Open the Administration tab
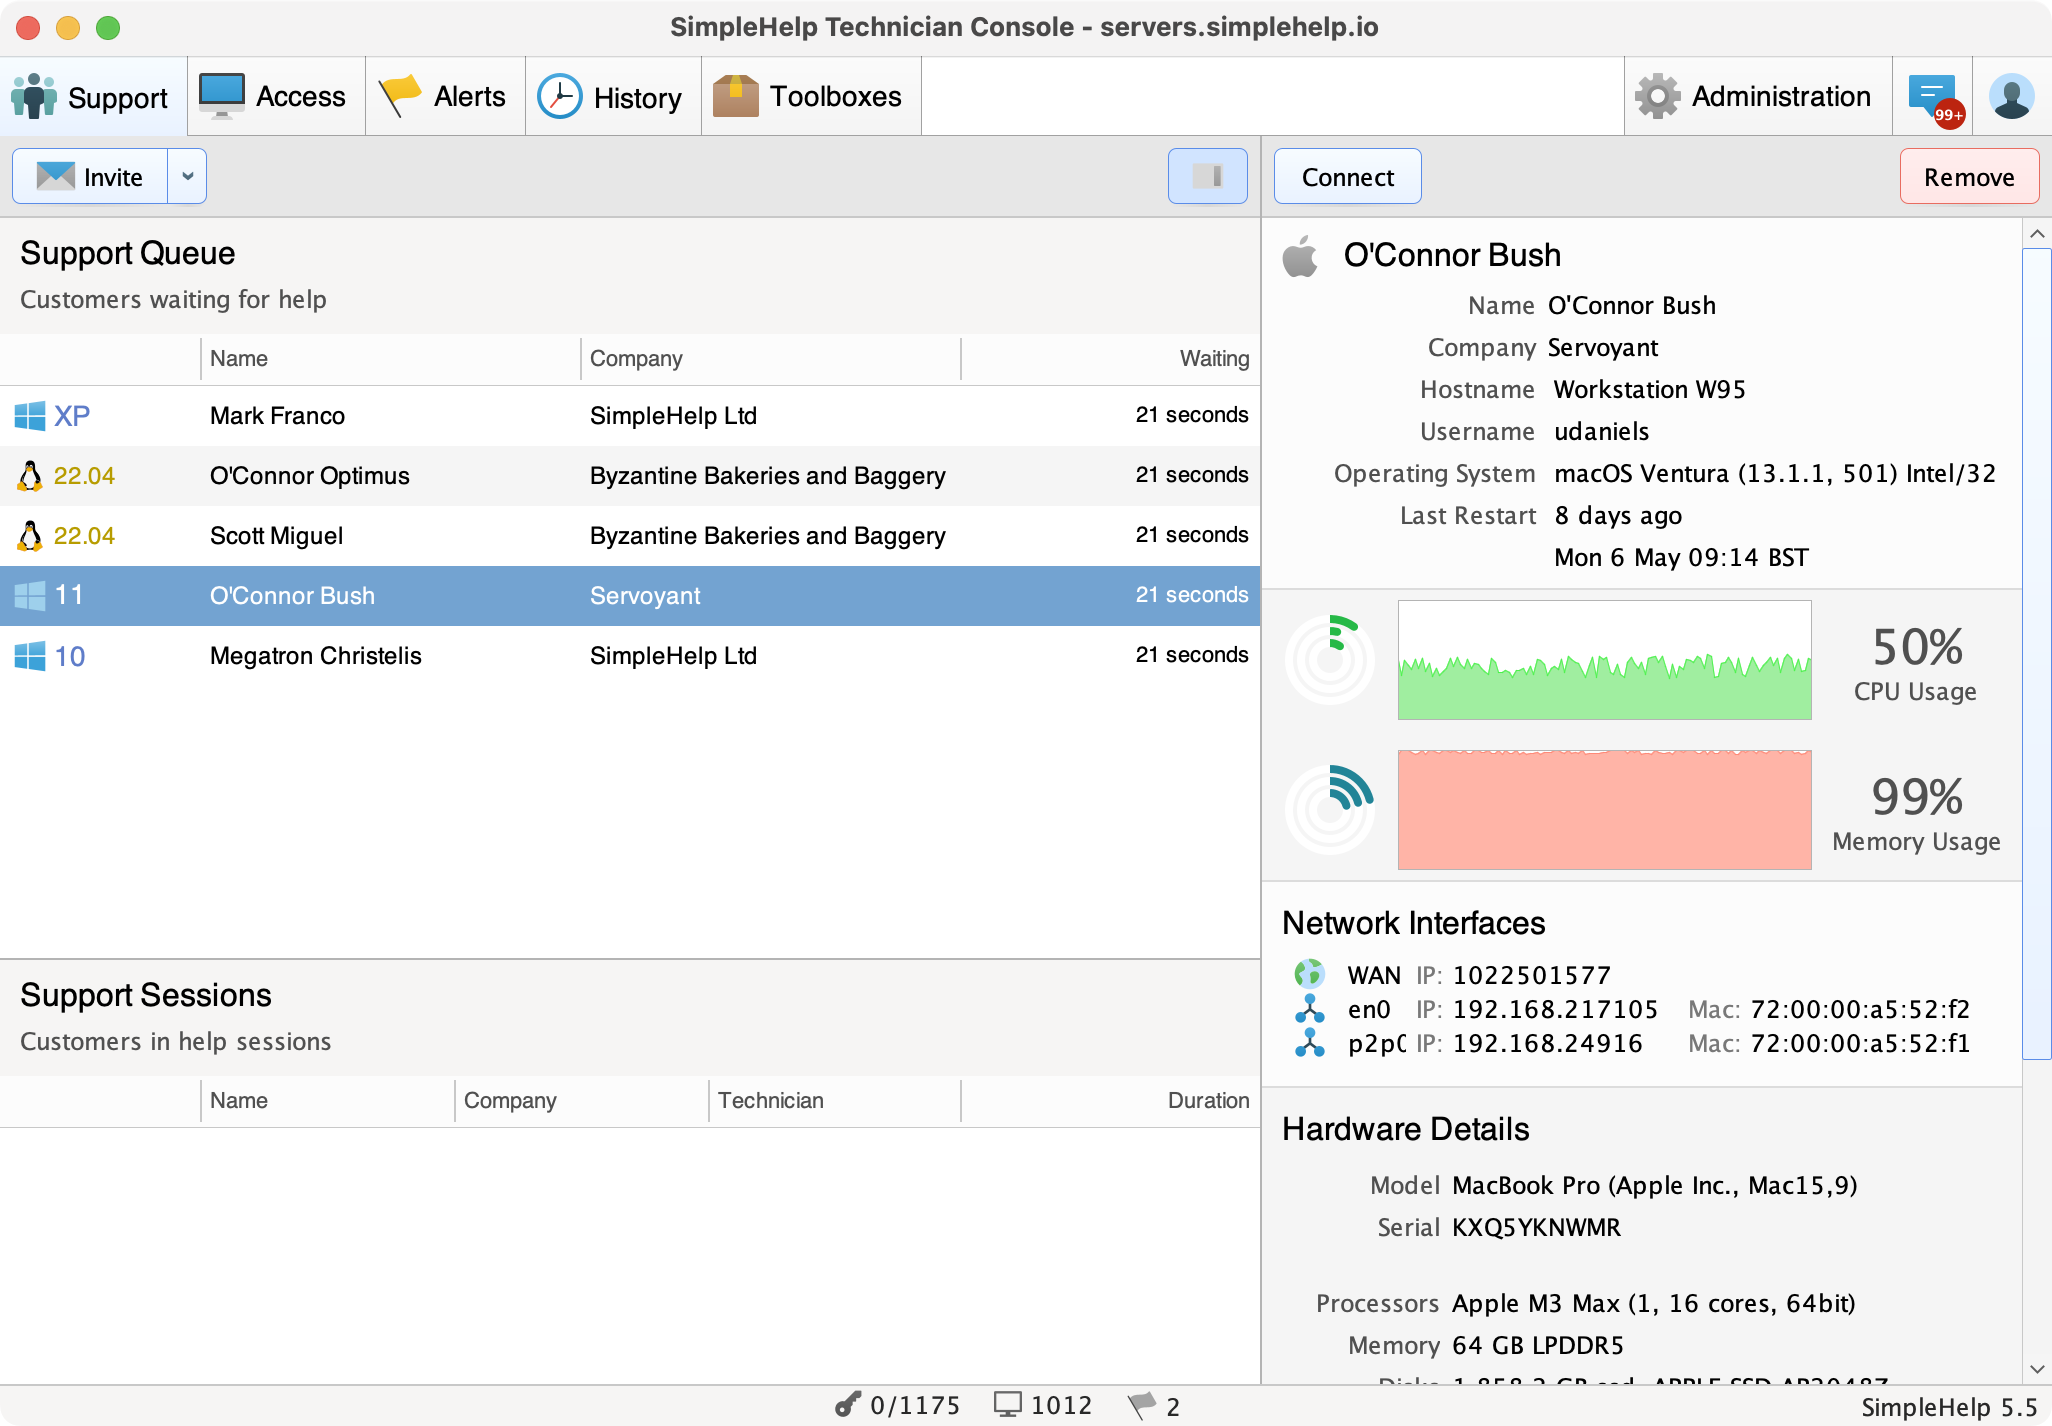Viewport: 2052px width, 1426px height. click(1757, 97)
